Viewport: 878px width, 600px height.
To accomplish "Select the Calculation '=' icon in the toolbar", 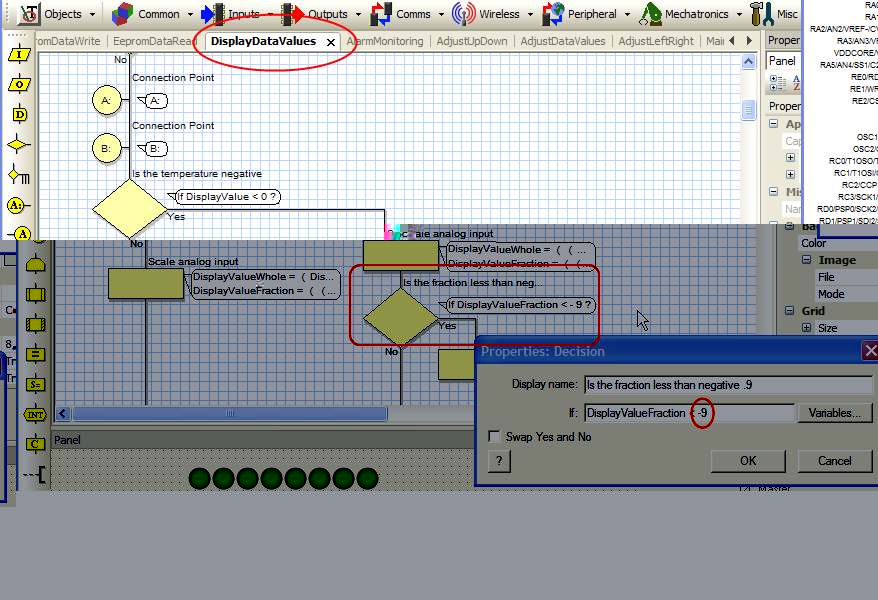I will [x=35, y=354].
